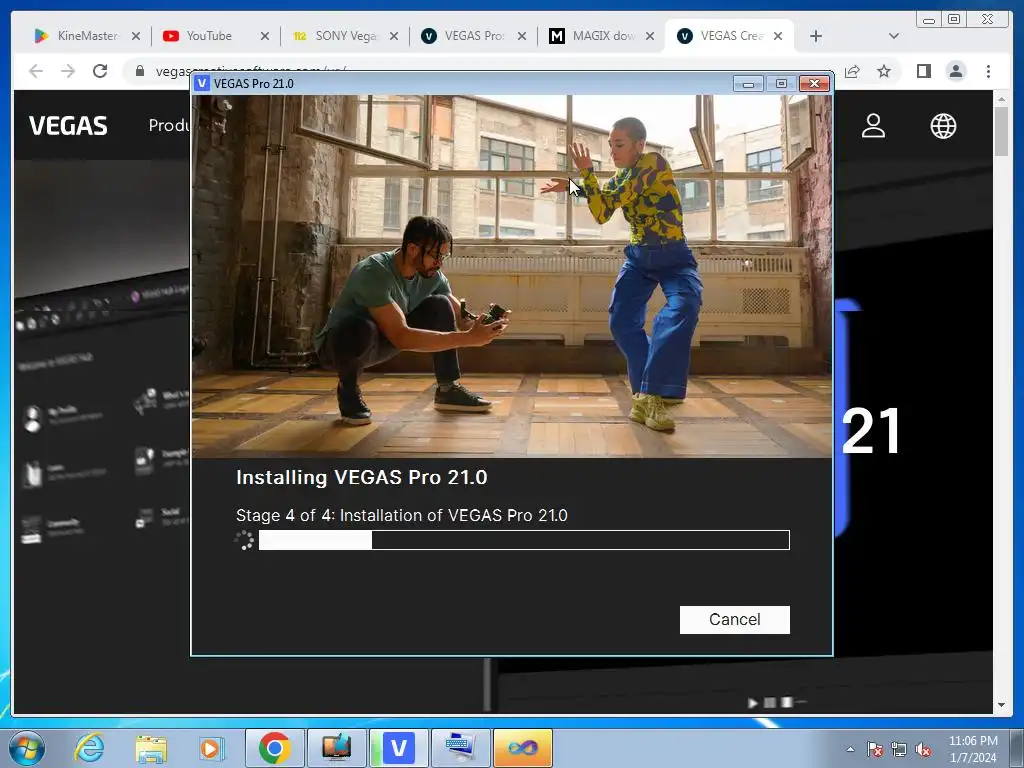Viewport: 1024px width, 768px height.
Task: Go back in Chrome
Action: [36, 71]
